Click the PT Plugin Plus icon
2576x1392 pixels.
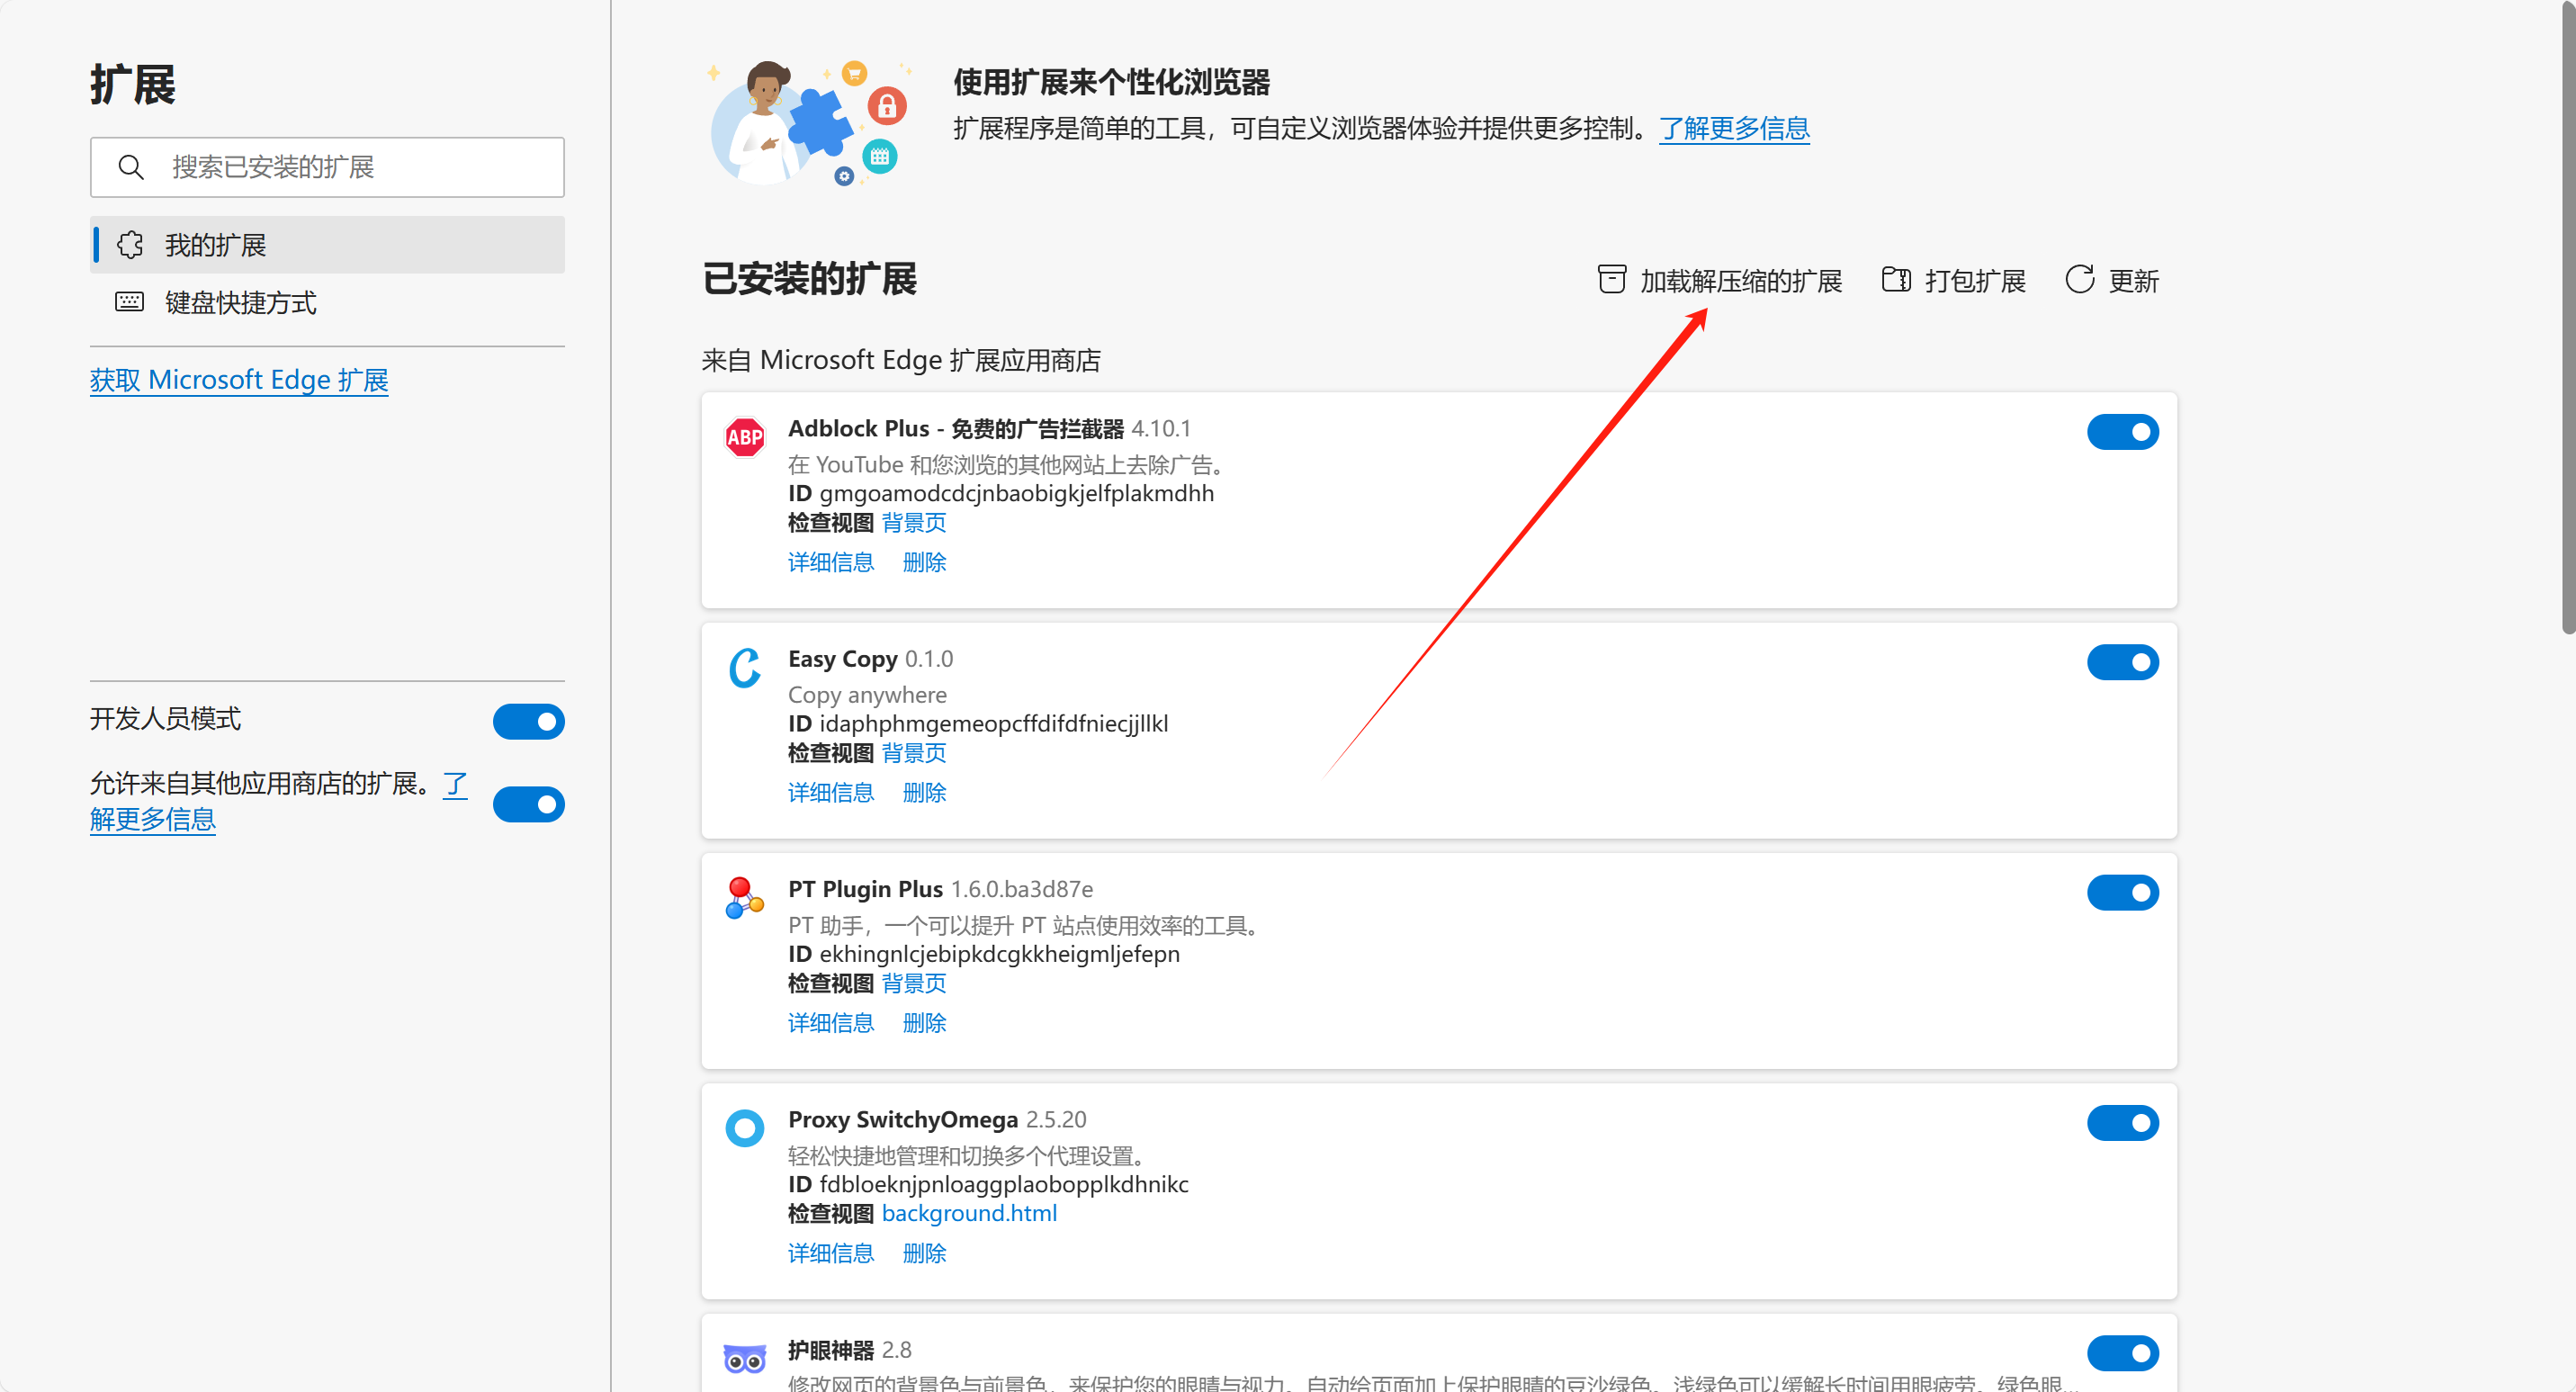(x=745, y=897)
